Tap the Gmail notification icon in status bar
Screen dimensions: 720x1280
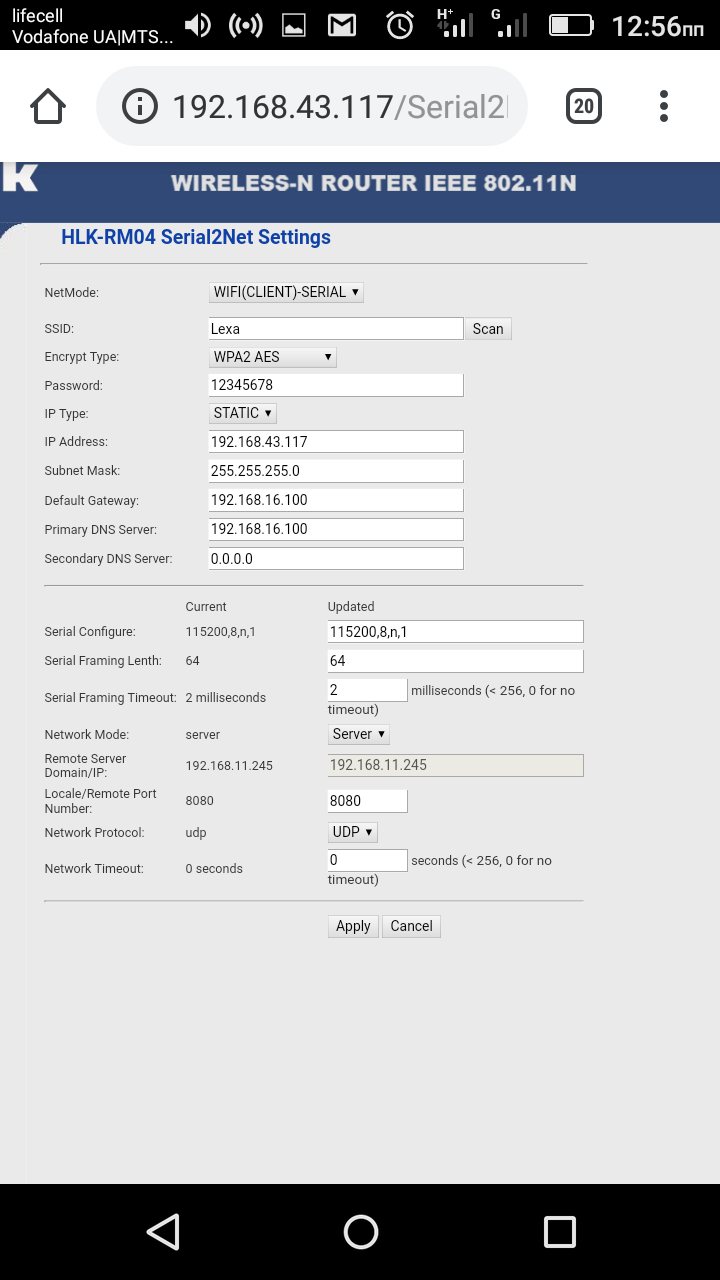[342, 26]
